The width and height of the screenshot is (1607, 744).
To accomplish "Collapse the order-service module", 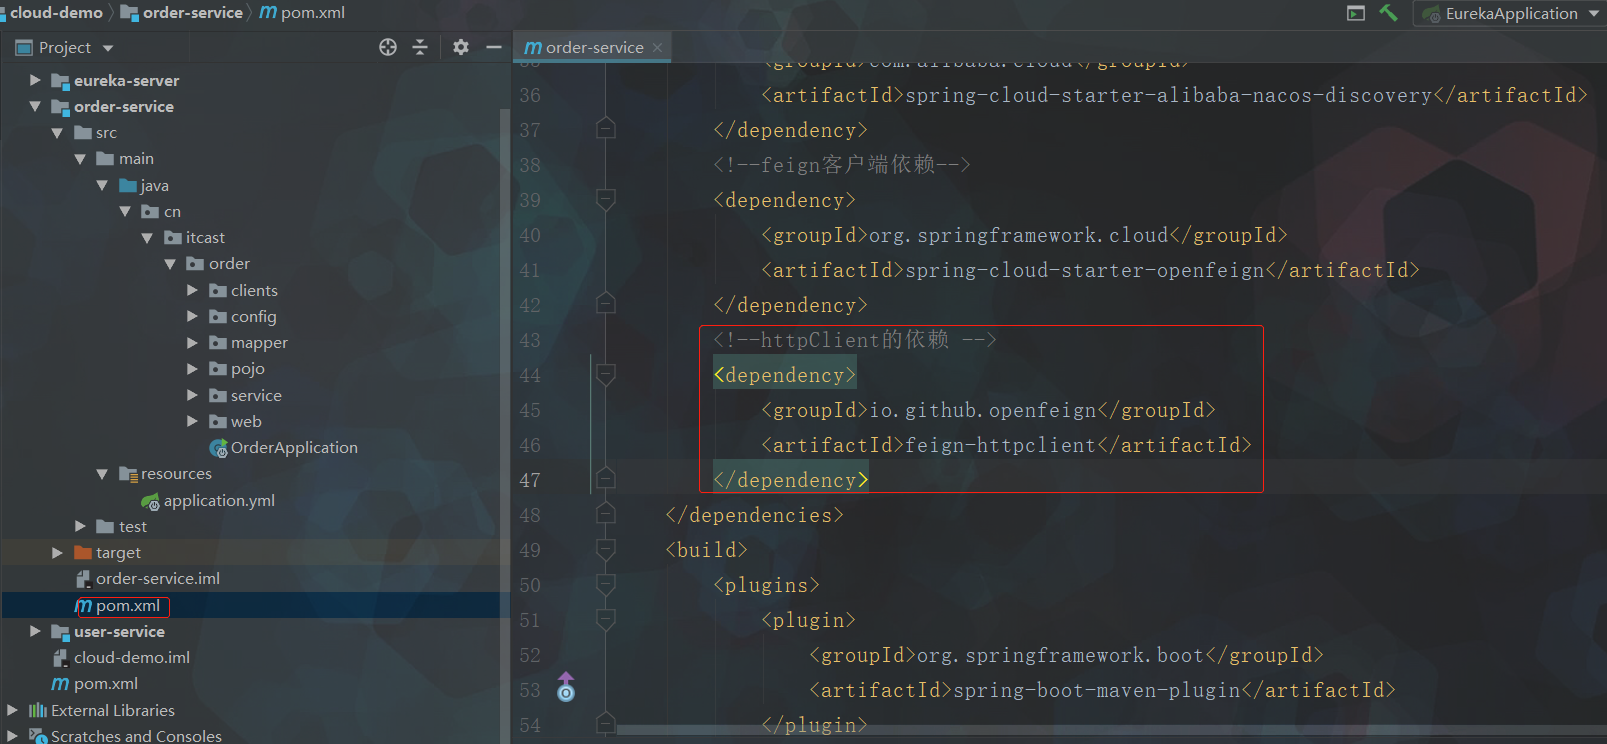I will [35, 106].
